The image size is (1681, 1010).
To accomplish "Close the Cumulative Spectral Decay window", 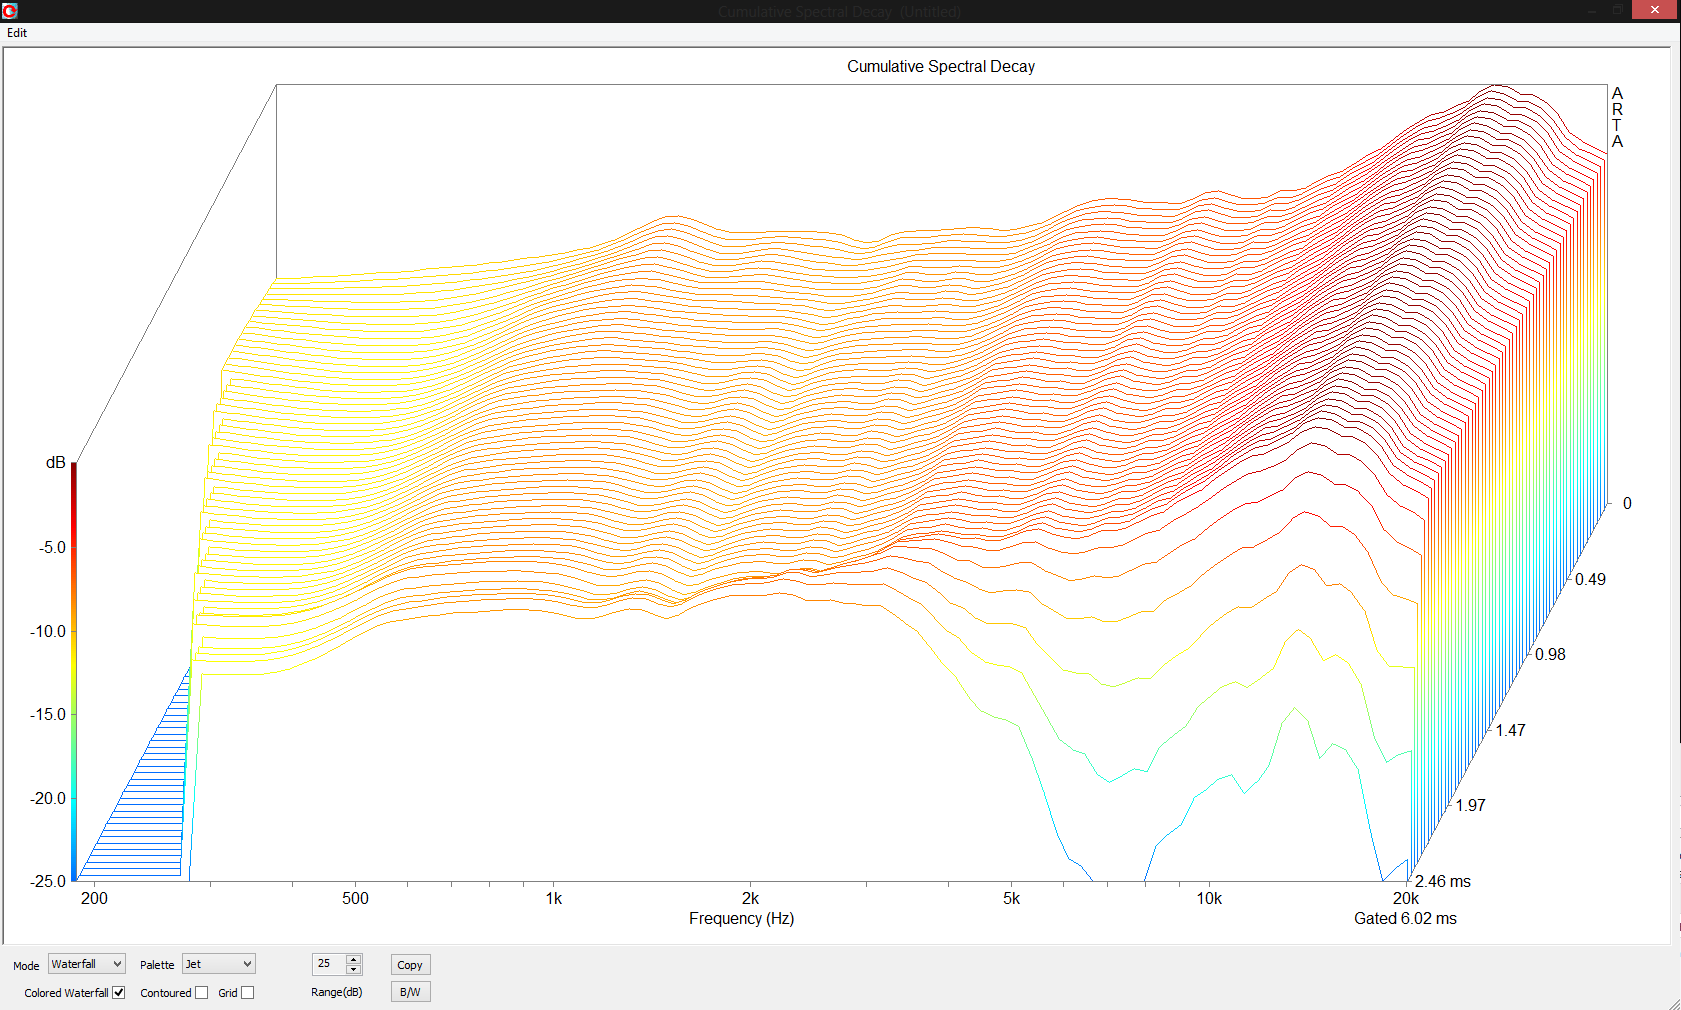I will (1655, 10).
